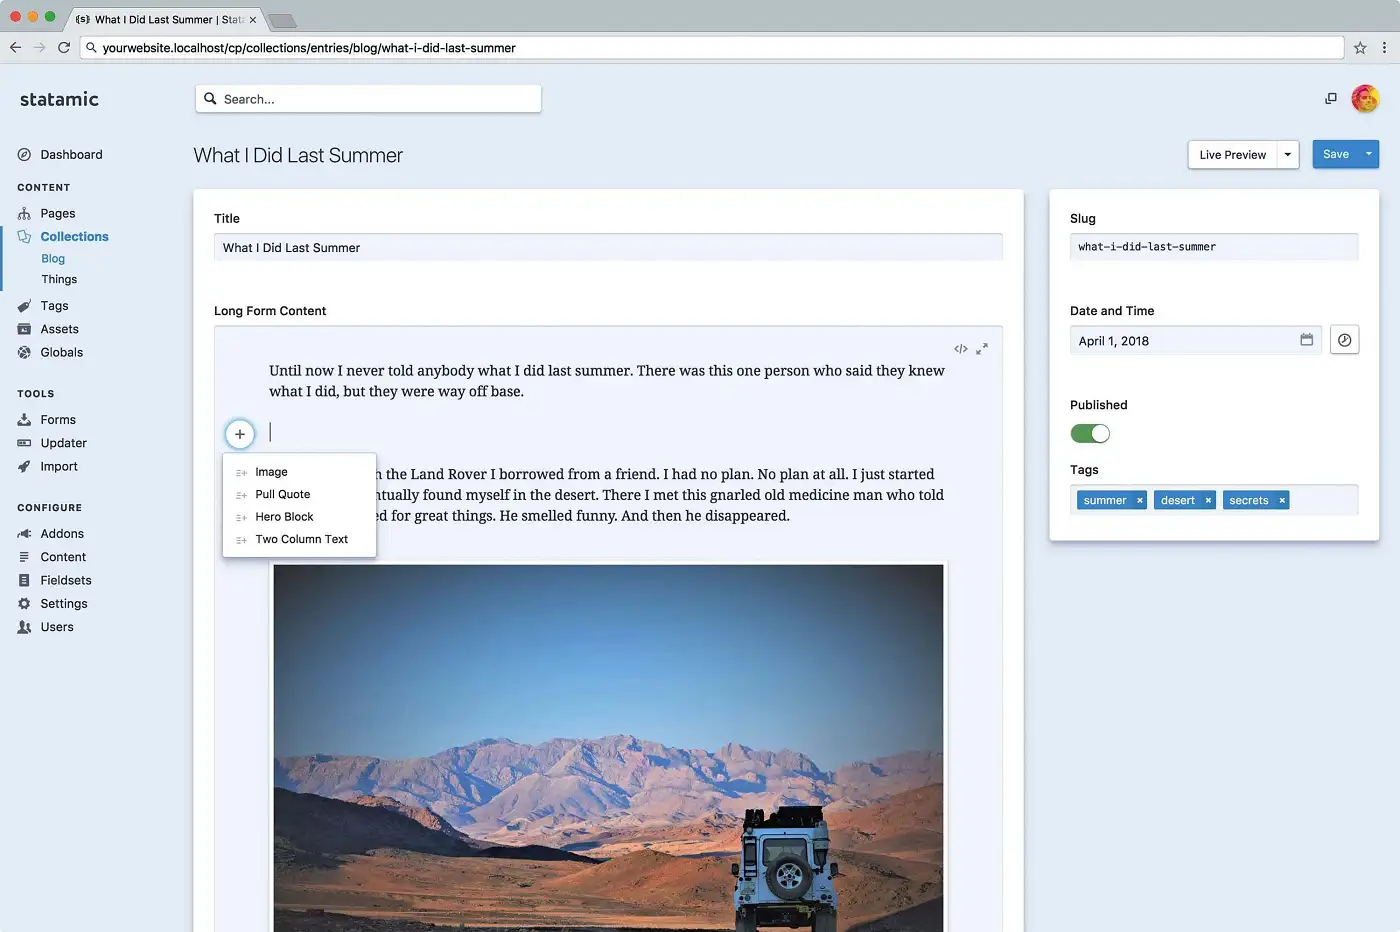Click the Slug input field
The height and width of the screenshot is (932, 1400).
1214,247
